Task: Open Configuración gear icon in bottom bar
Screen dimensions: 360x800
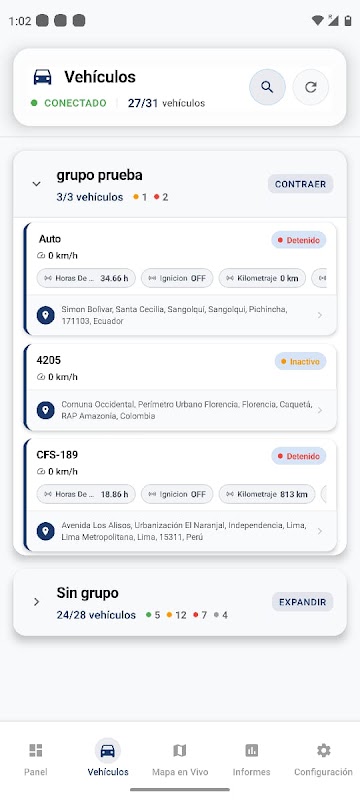Action: pyautogui.click(x=323, y=750)
